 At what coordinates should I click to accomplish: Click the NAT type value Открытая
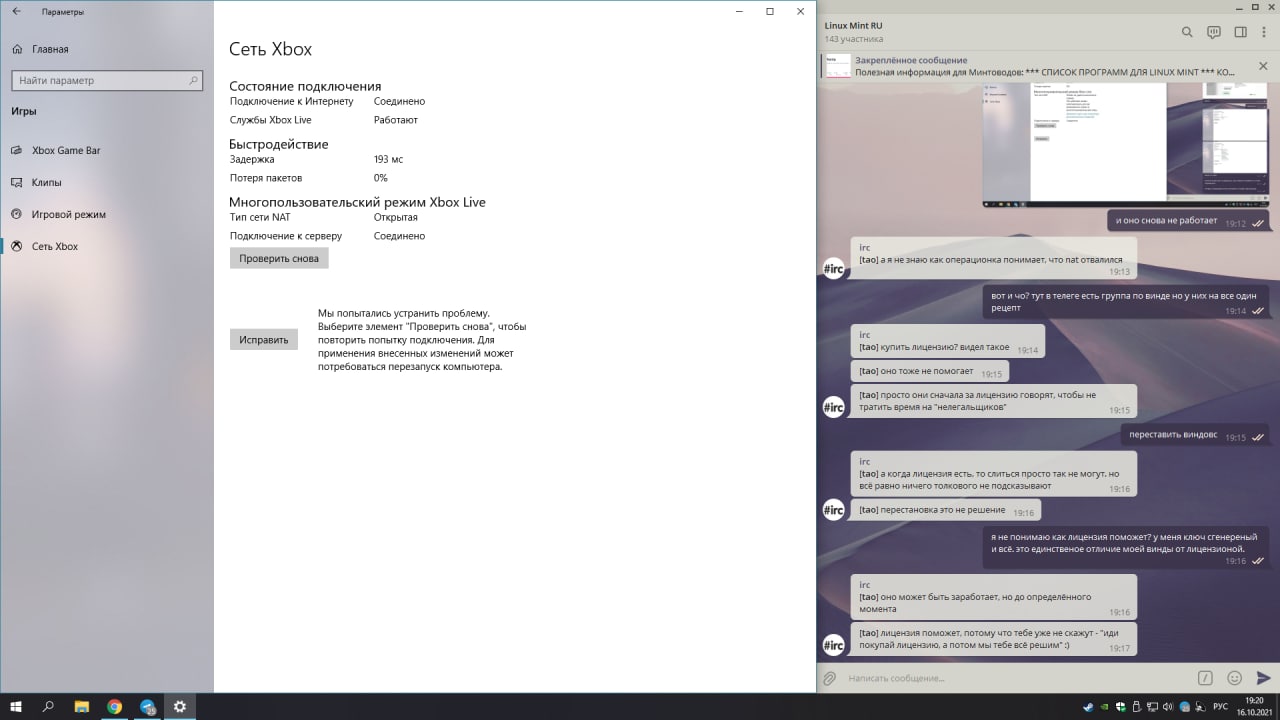tap(396, 217)
